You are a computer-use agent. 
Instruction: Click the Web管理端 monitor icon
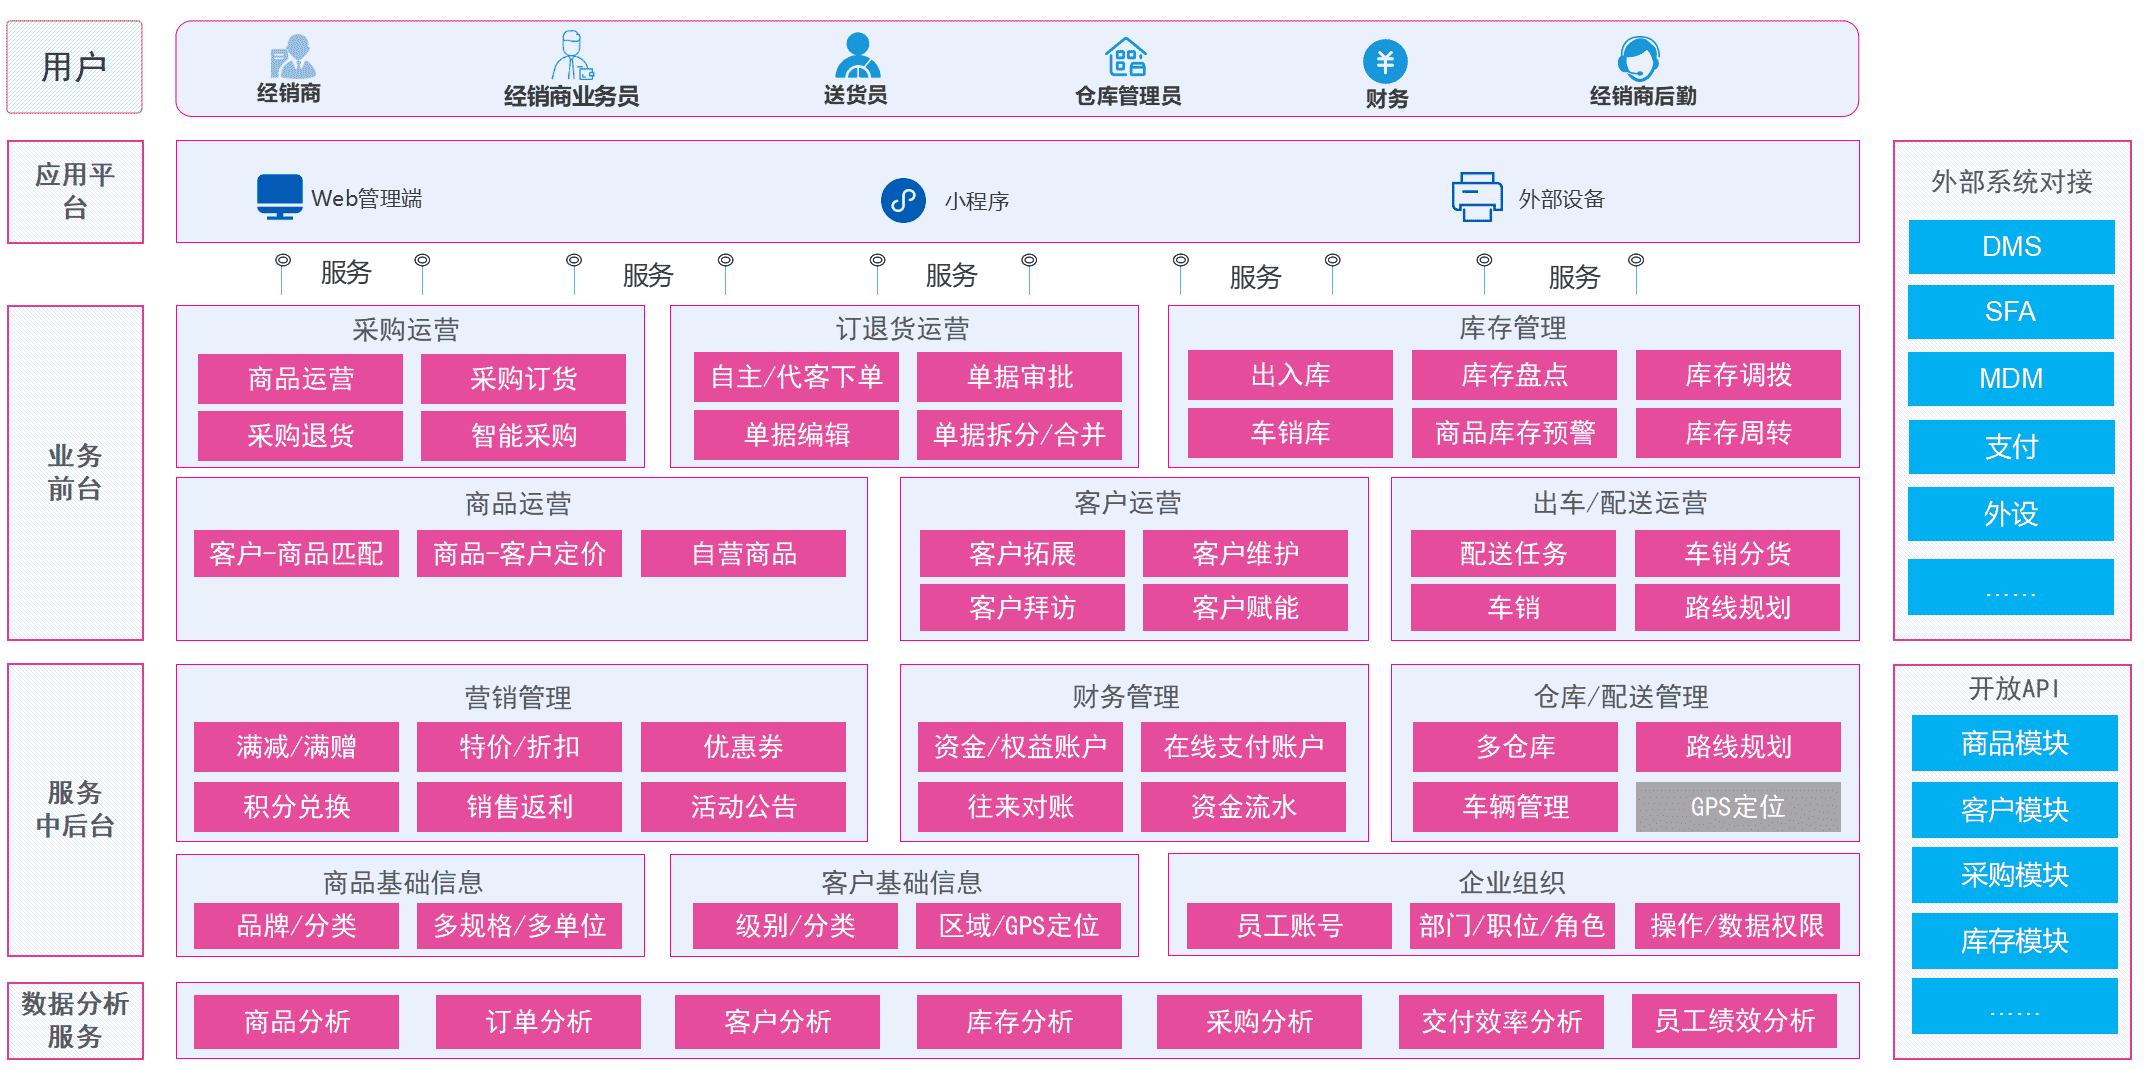click(280, 197)
